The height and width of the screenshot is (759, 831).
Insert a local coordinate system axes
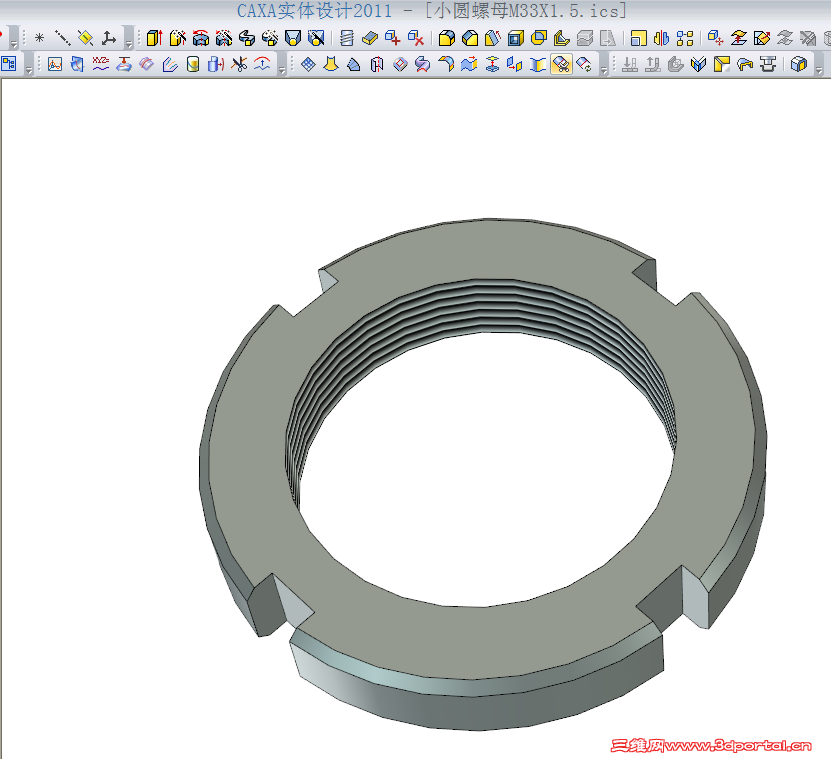109,38
